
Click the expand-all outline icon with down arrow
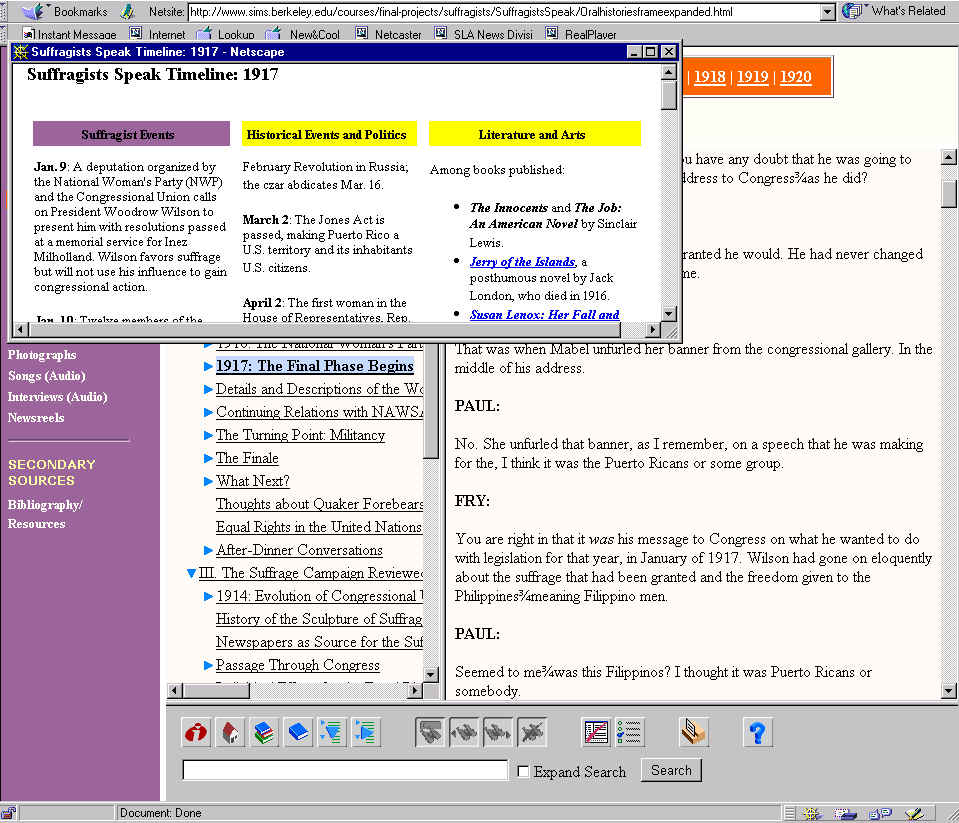click(331, 732)
